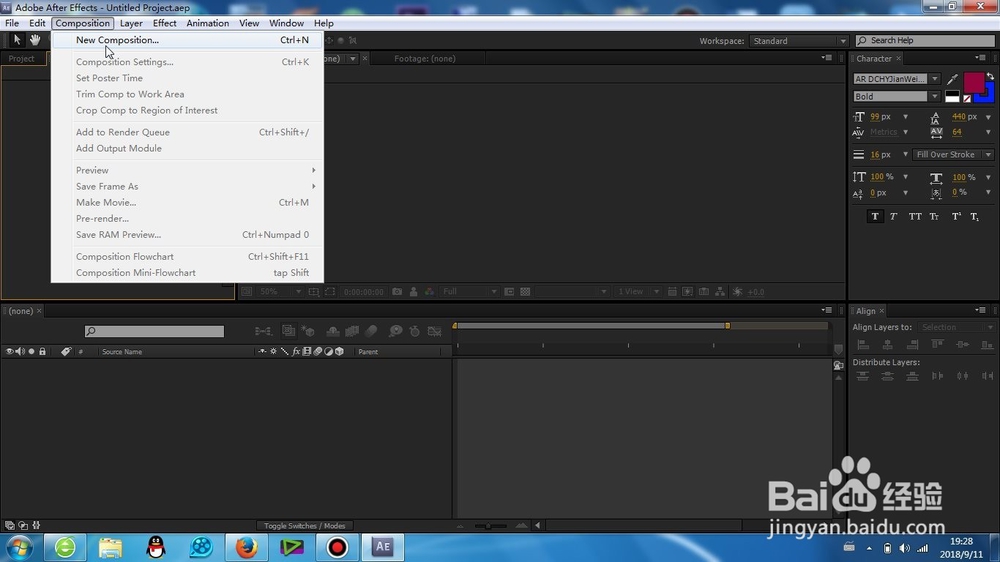Toggle Faux Bold text style
Viewport: 1000px width, 562px height.
click(x=875, y=216)
